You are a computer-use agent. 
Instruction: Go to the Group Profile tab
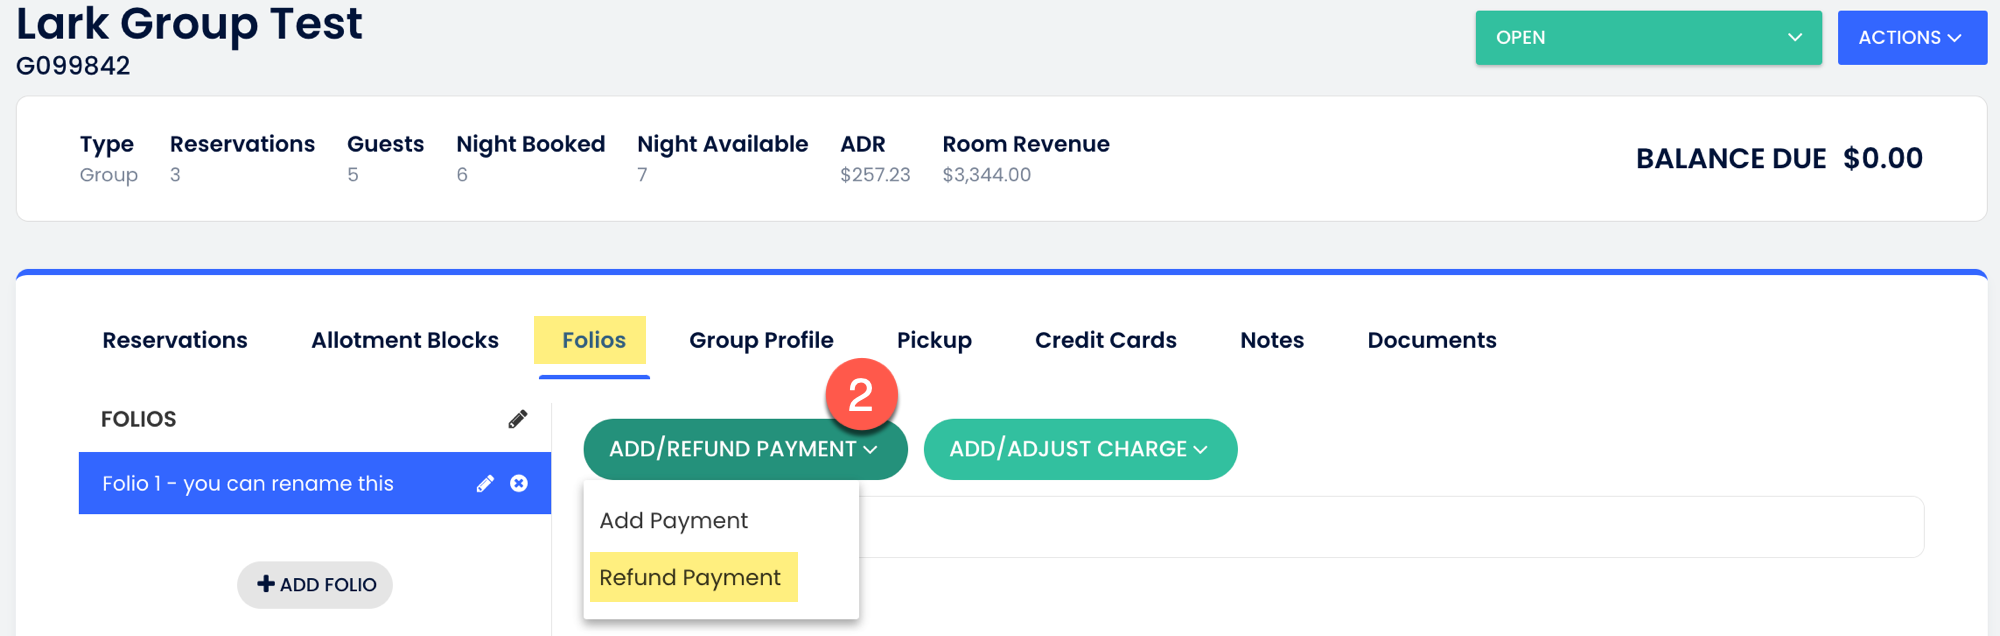761,340
